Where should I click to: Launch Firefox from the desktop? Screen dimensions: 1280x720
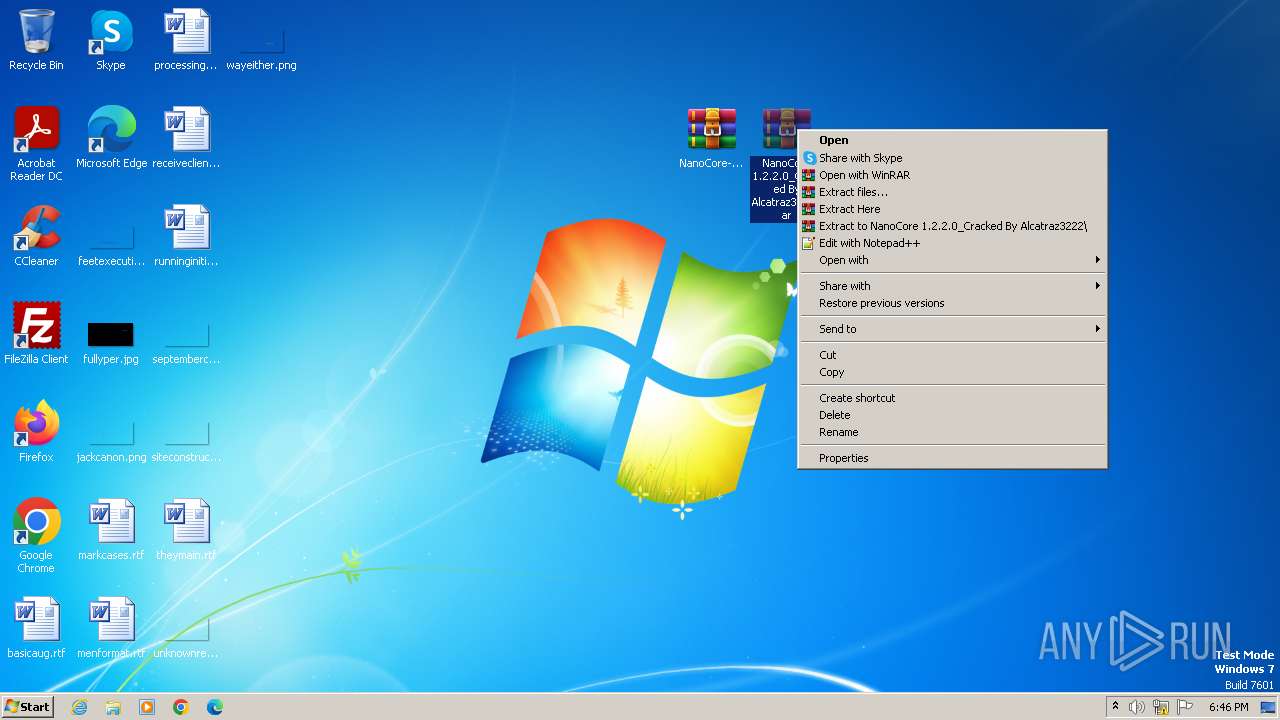pyautogui.click(x=36, y=432)
